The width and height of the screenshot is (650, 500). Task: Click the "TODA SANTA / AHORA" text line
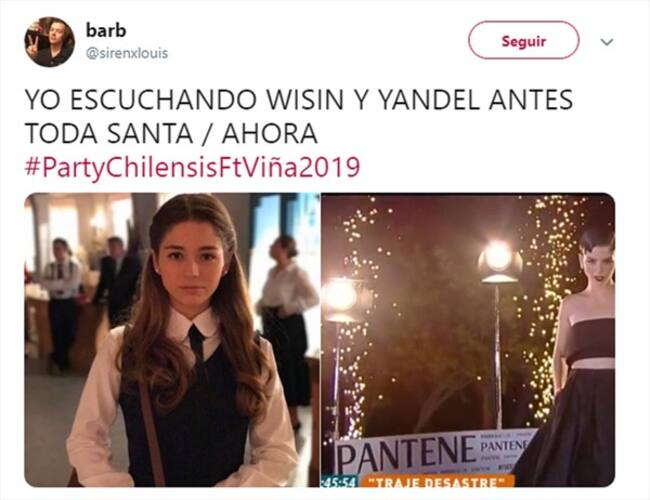coord(171,133)
